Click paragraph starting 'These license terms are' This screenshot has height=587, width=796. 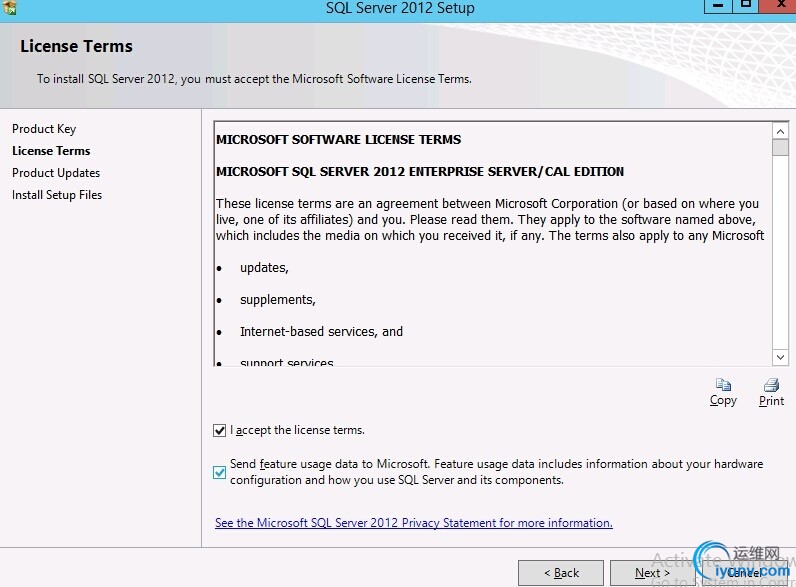[x=490, y=220]
